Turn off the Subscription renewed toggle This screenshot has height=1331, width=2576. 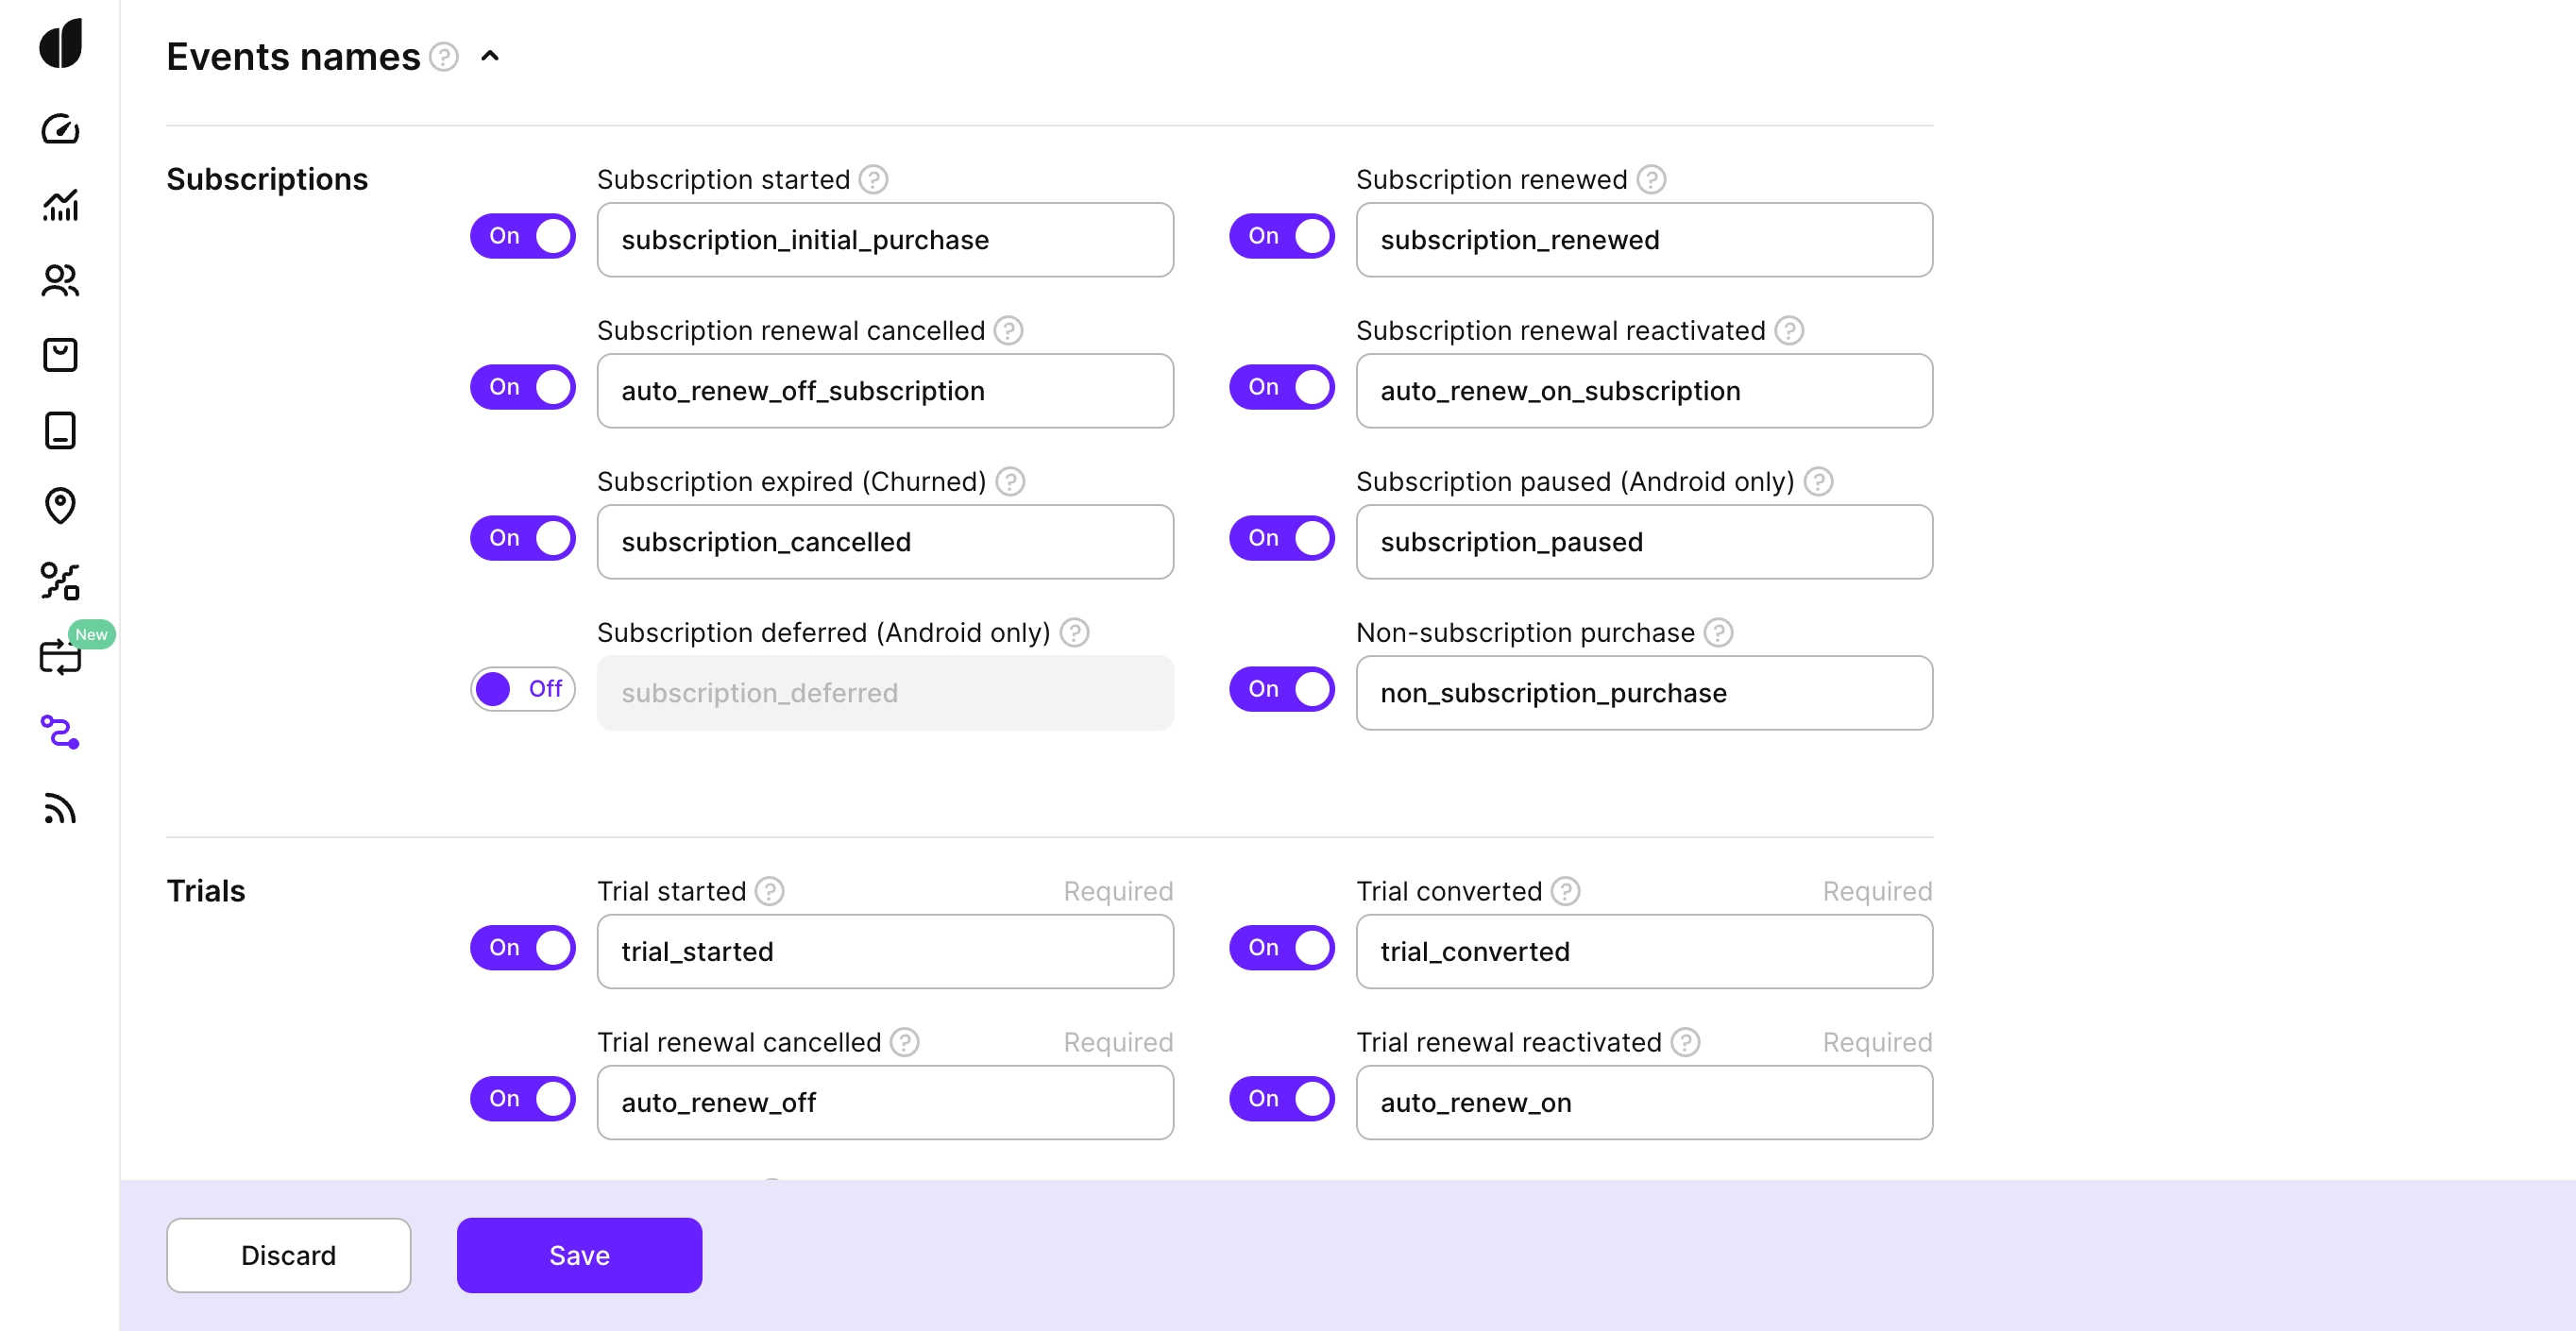point(1282,236)
